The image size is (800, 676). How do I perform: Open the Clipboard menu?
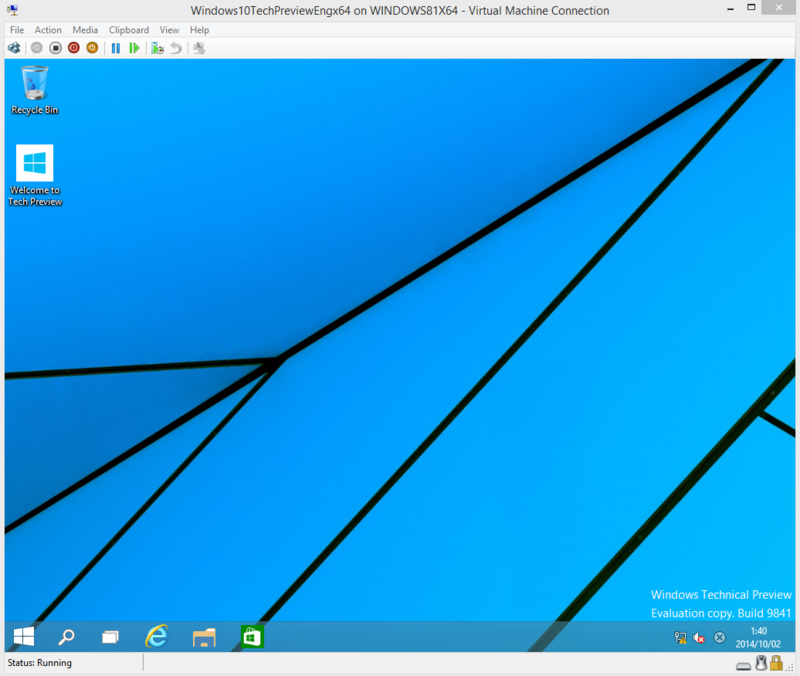click(x=129, y=30)
